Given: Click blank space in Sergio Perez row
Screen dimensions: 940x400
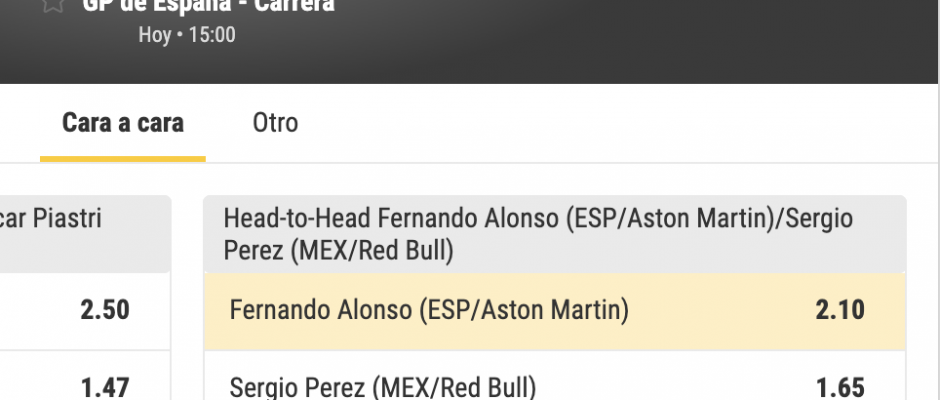Looking at the screenshot, I should [680, 387].
